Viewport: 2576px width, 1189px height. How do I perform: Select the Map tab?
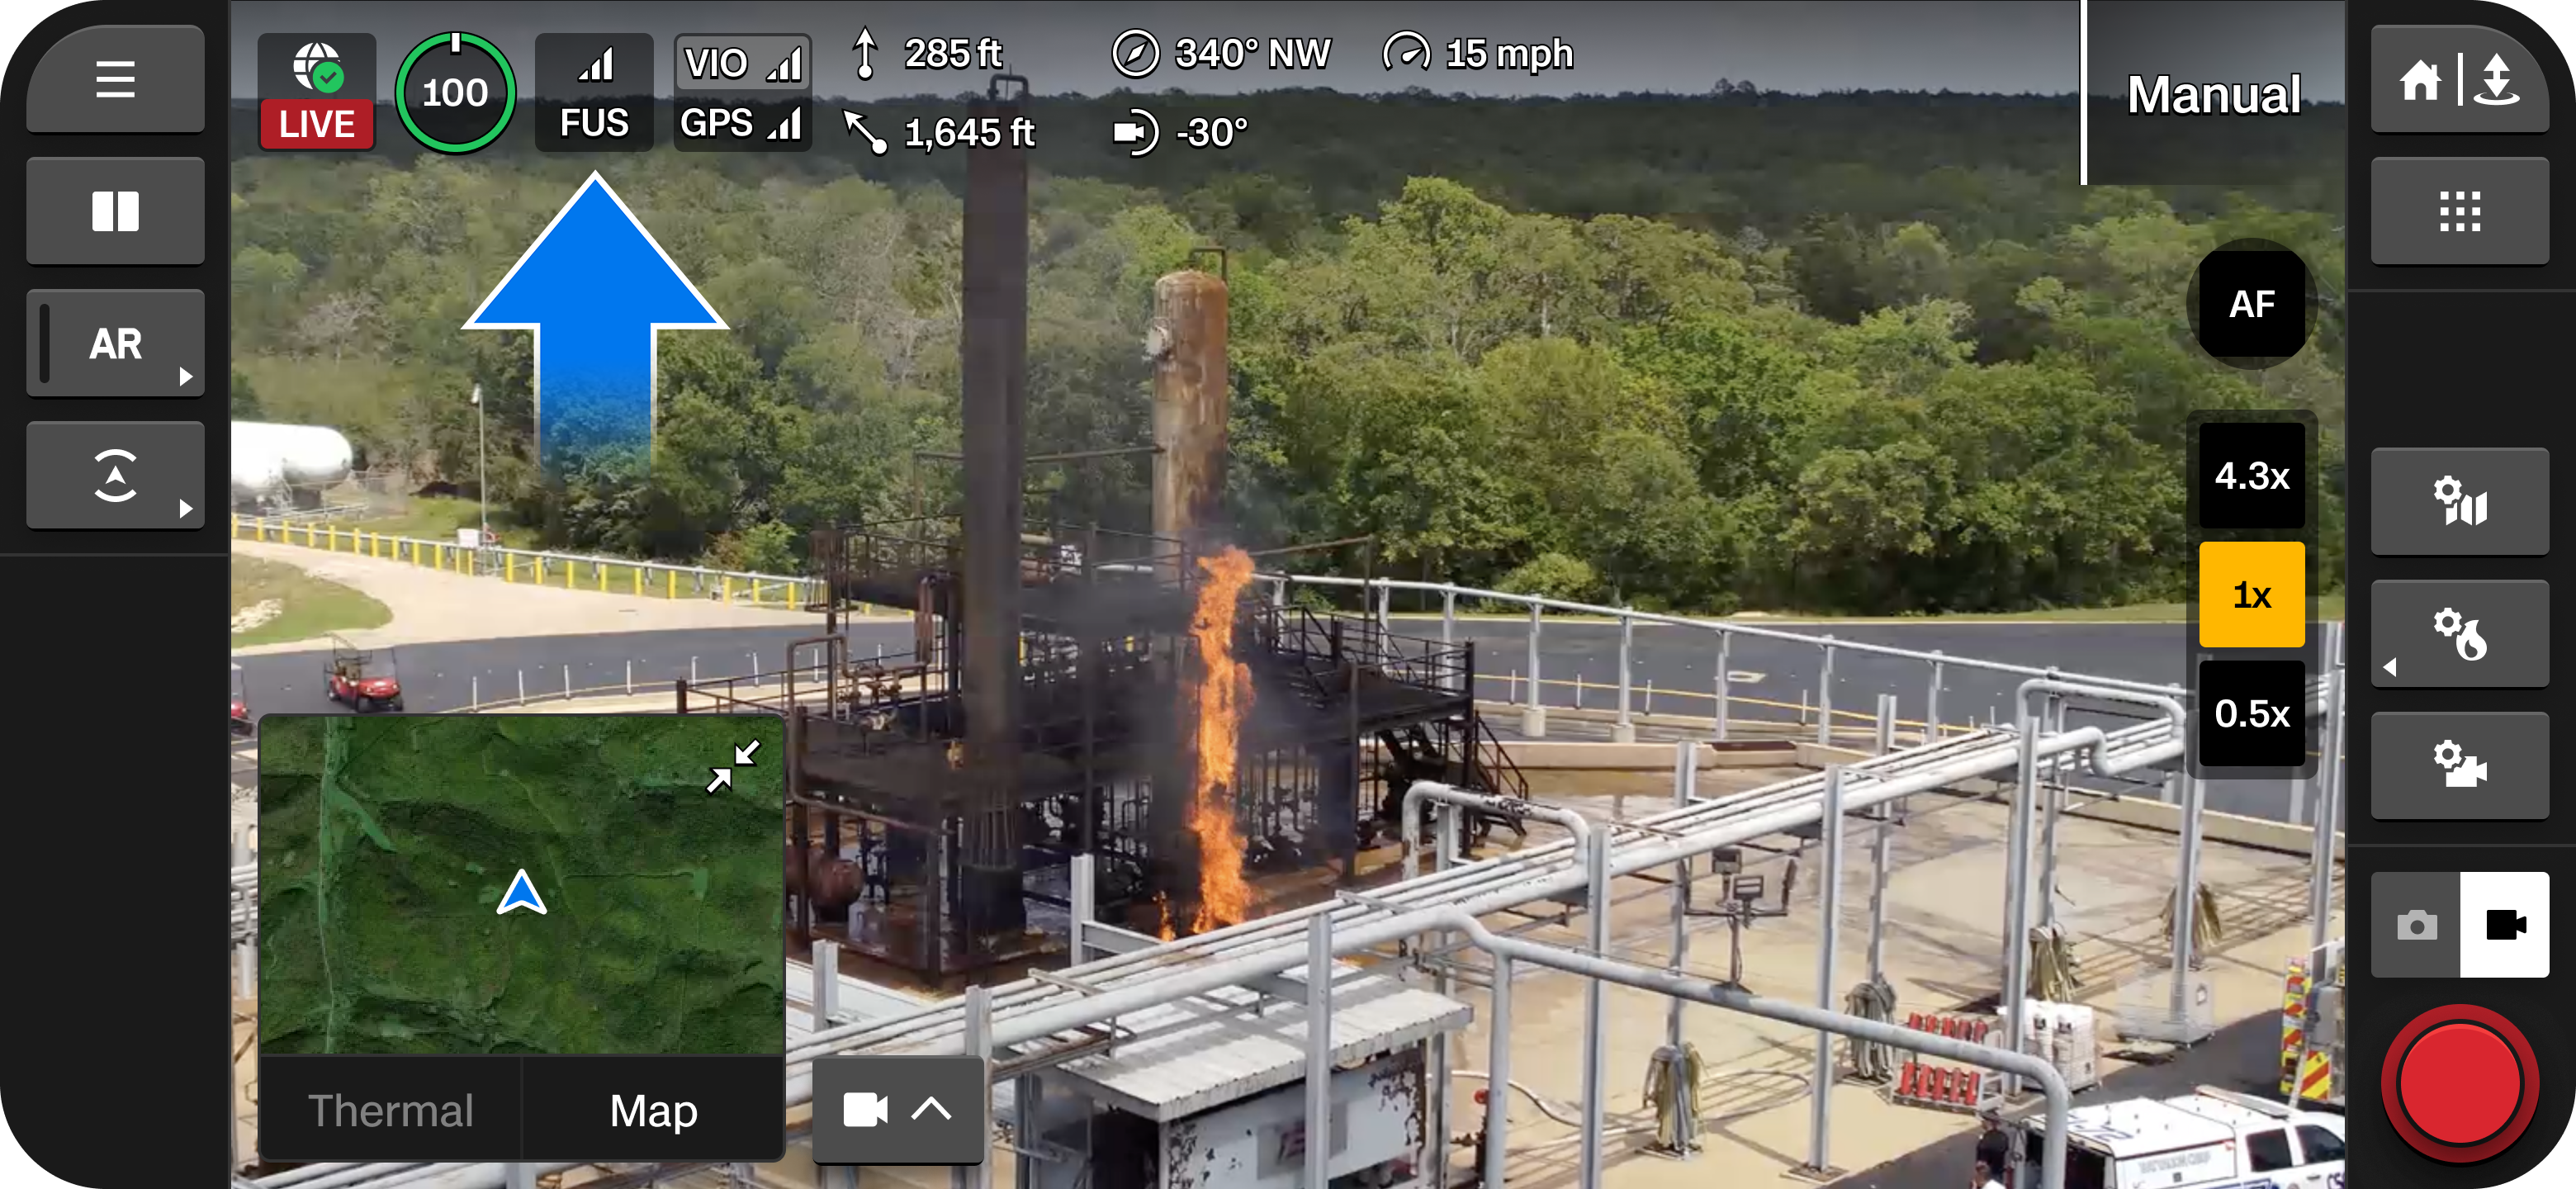coord(653,1110)
